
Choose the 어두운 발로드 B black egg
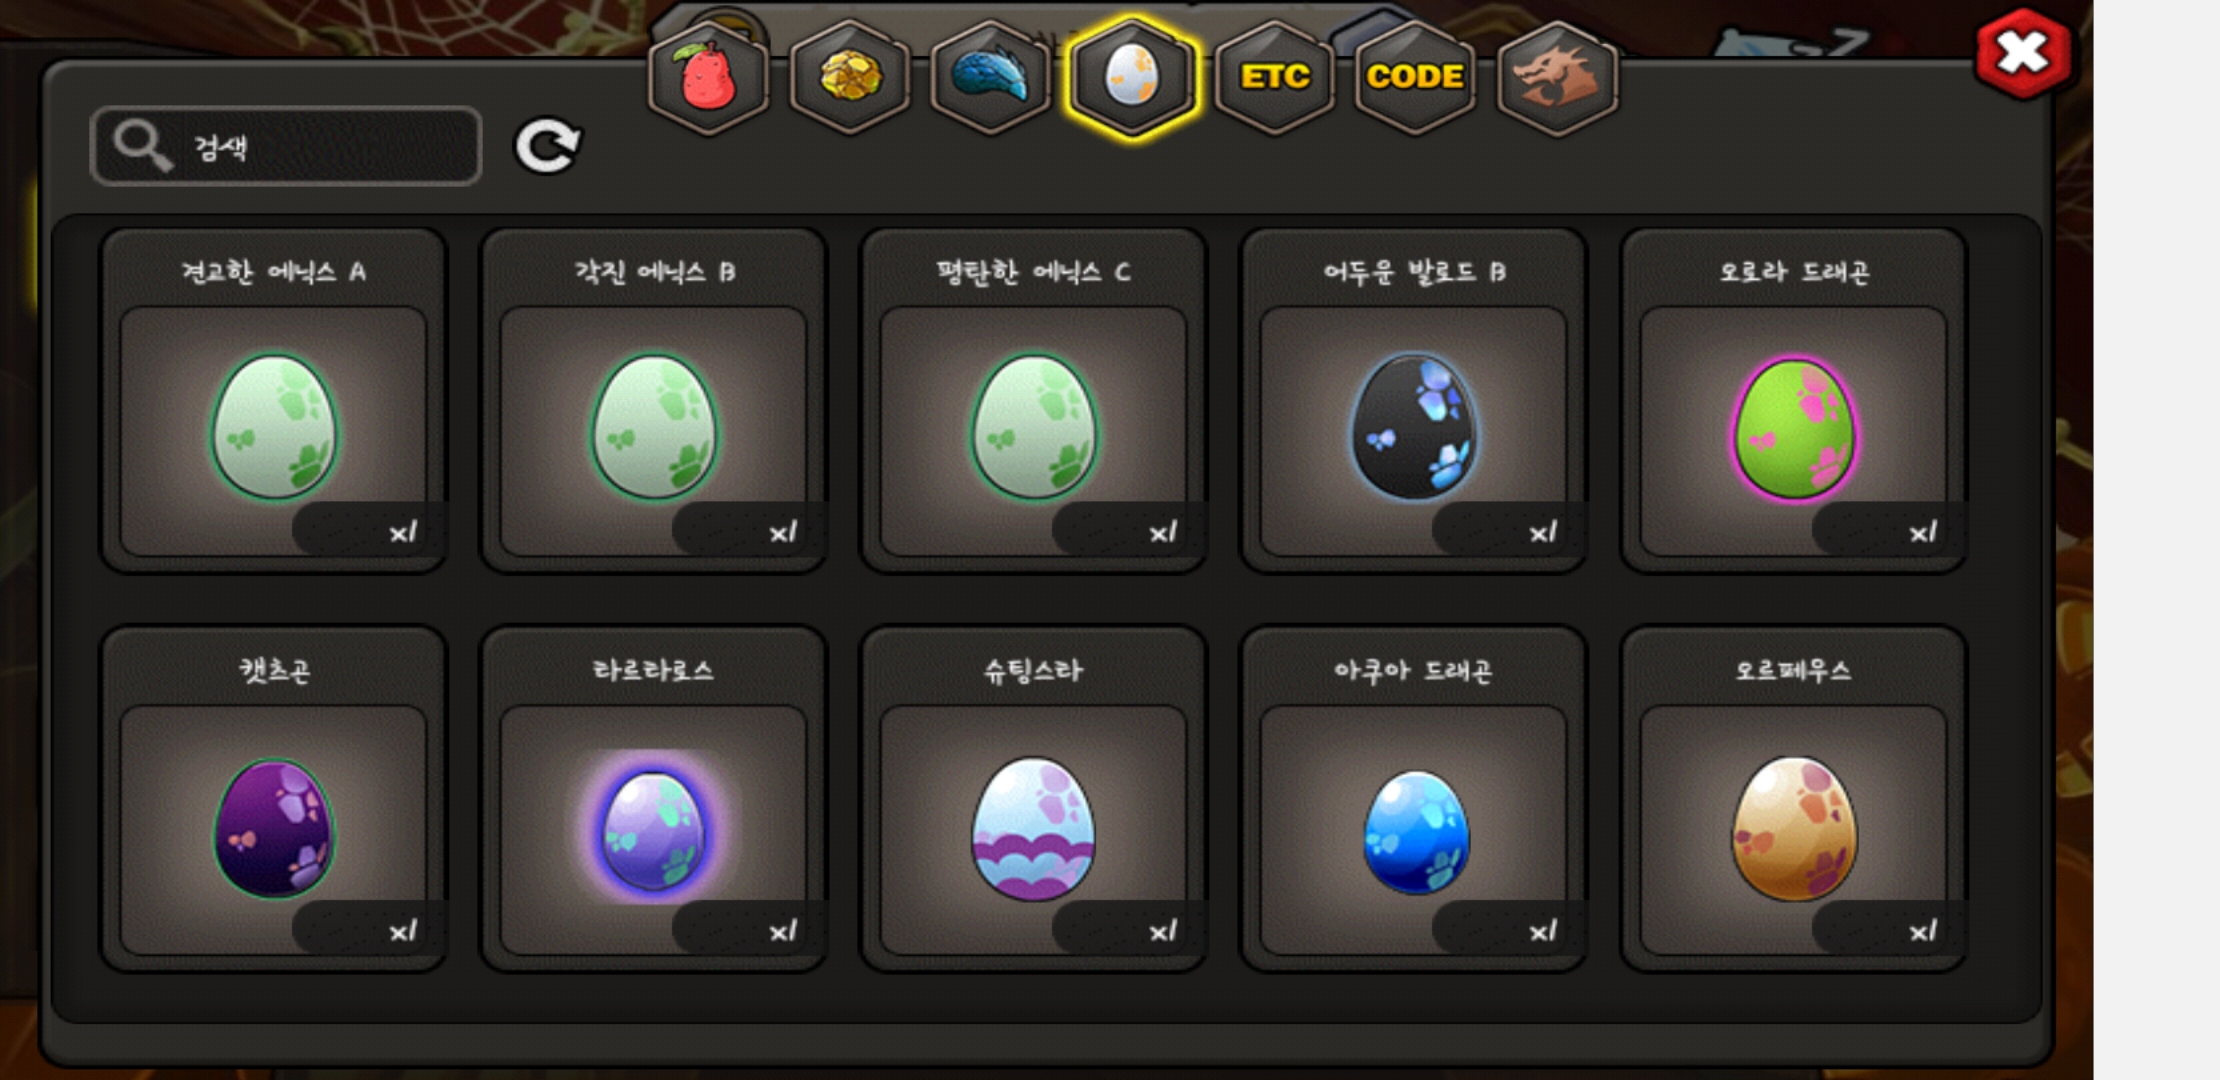(1413, 401)
